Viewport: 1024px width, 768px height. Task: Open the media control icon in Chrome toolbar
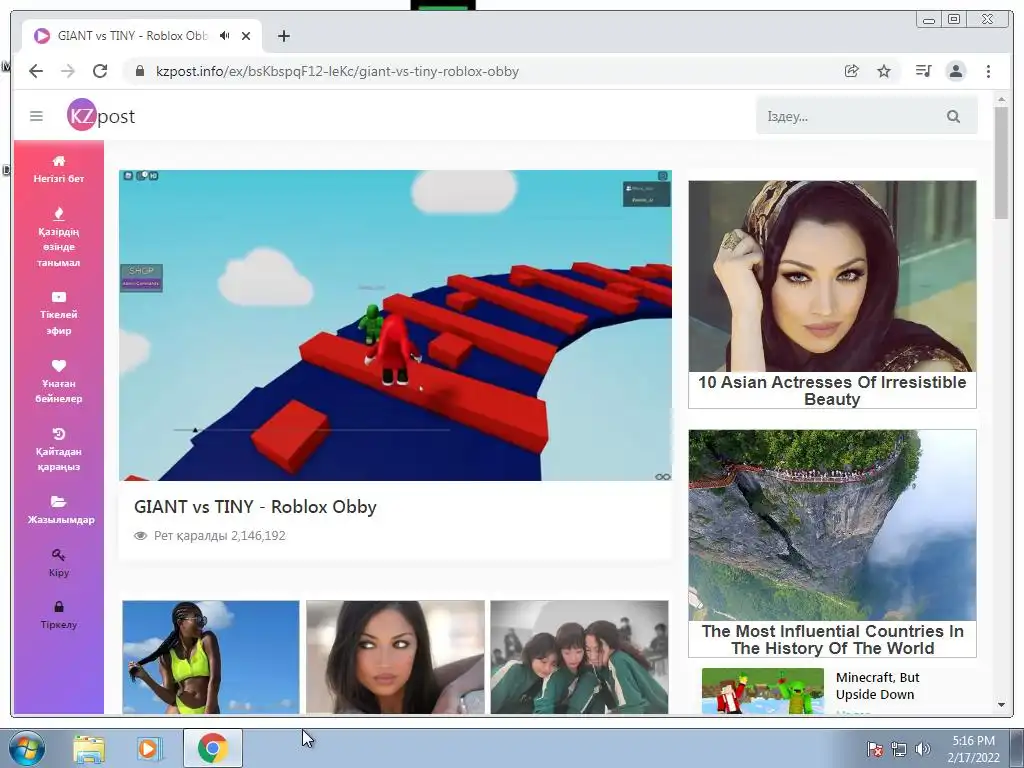pyautogui.click(x=923, y=71)
